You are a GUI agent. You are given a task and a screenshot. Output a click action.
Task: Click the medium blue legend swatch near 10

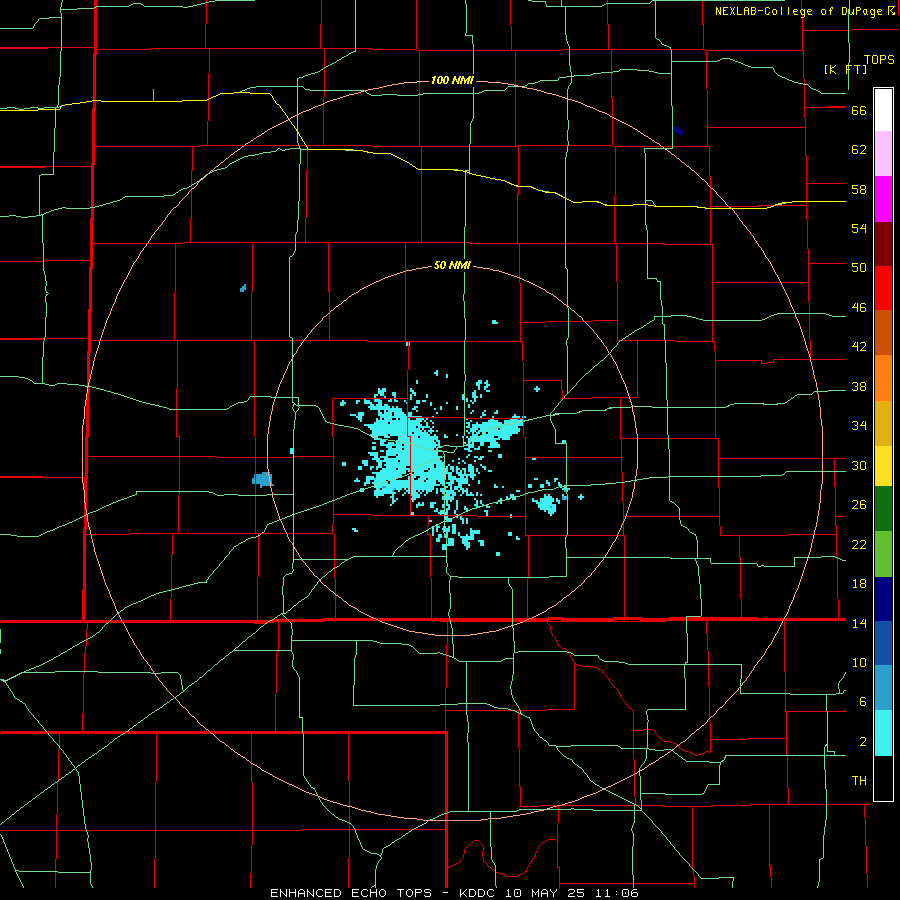tap(883, 643)
